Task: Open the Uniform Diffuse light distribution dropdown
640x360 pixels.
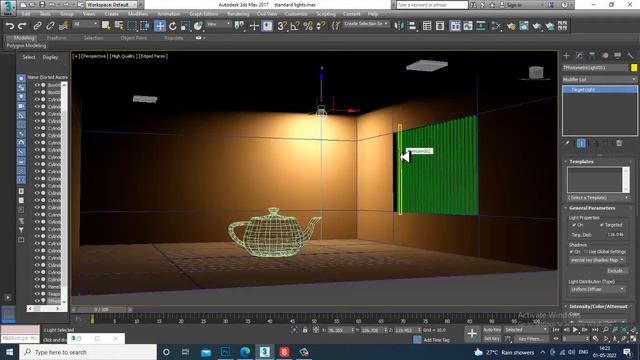Action: (597, 289)
